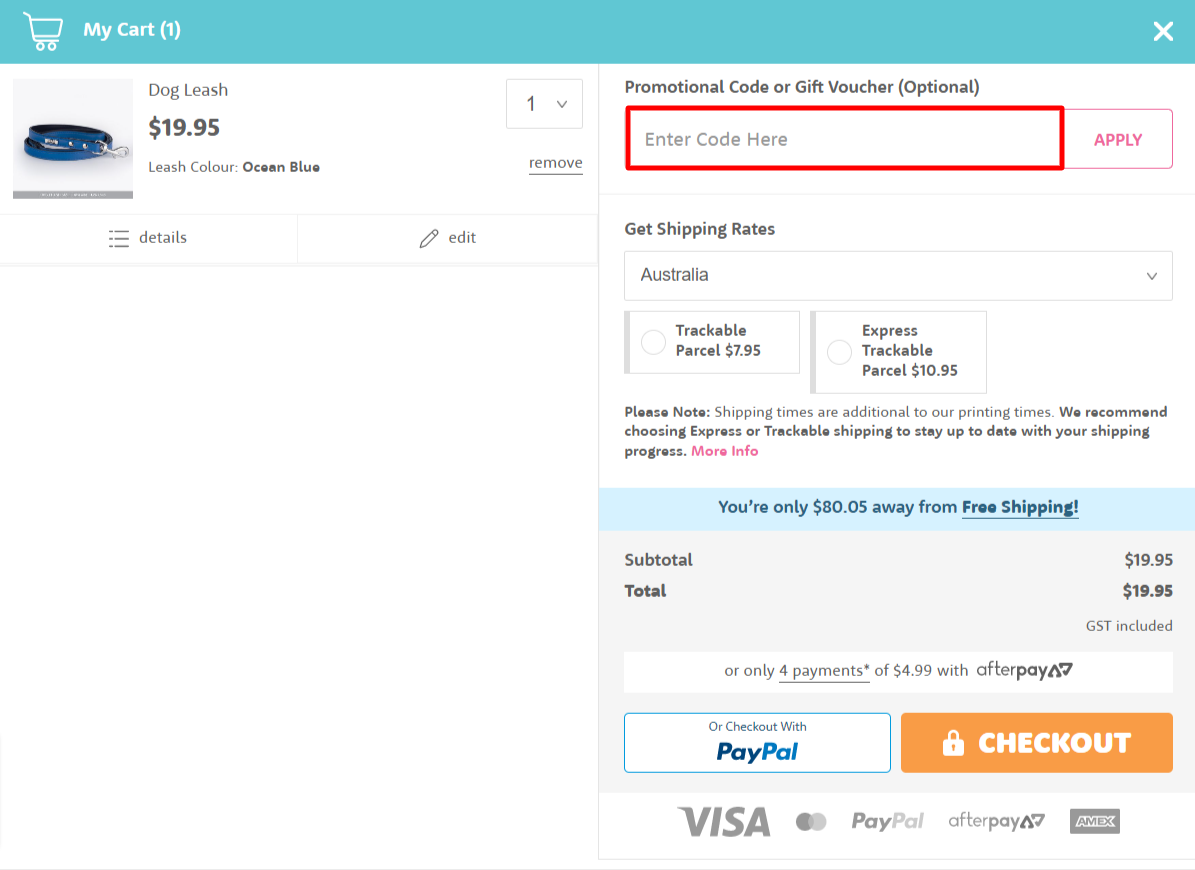Open the quantity dropdown for Dog Leash
The image size is (1195, 870).
tap(544, 104)
